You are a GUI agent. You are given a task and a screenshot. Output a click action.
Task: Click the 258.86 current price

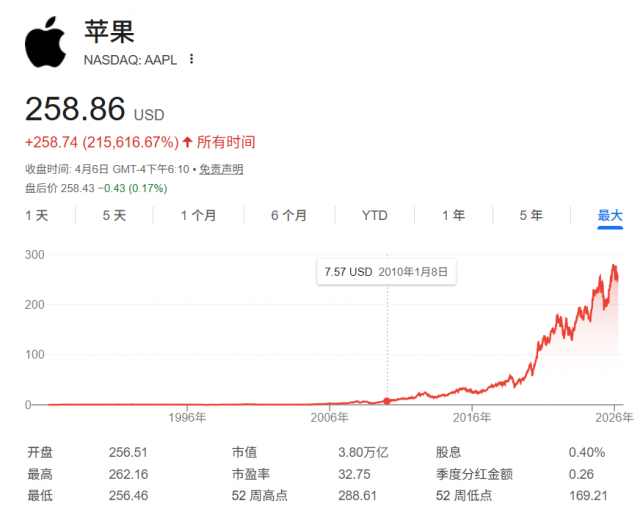click(75, 109)
